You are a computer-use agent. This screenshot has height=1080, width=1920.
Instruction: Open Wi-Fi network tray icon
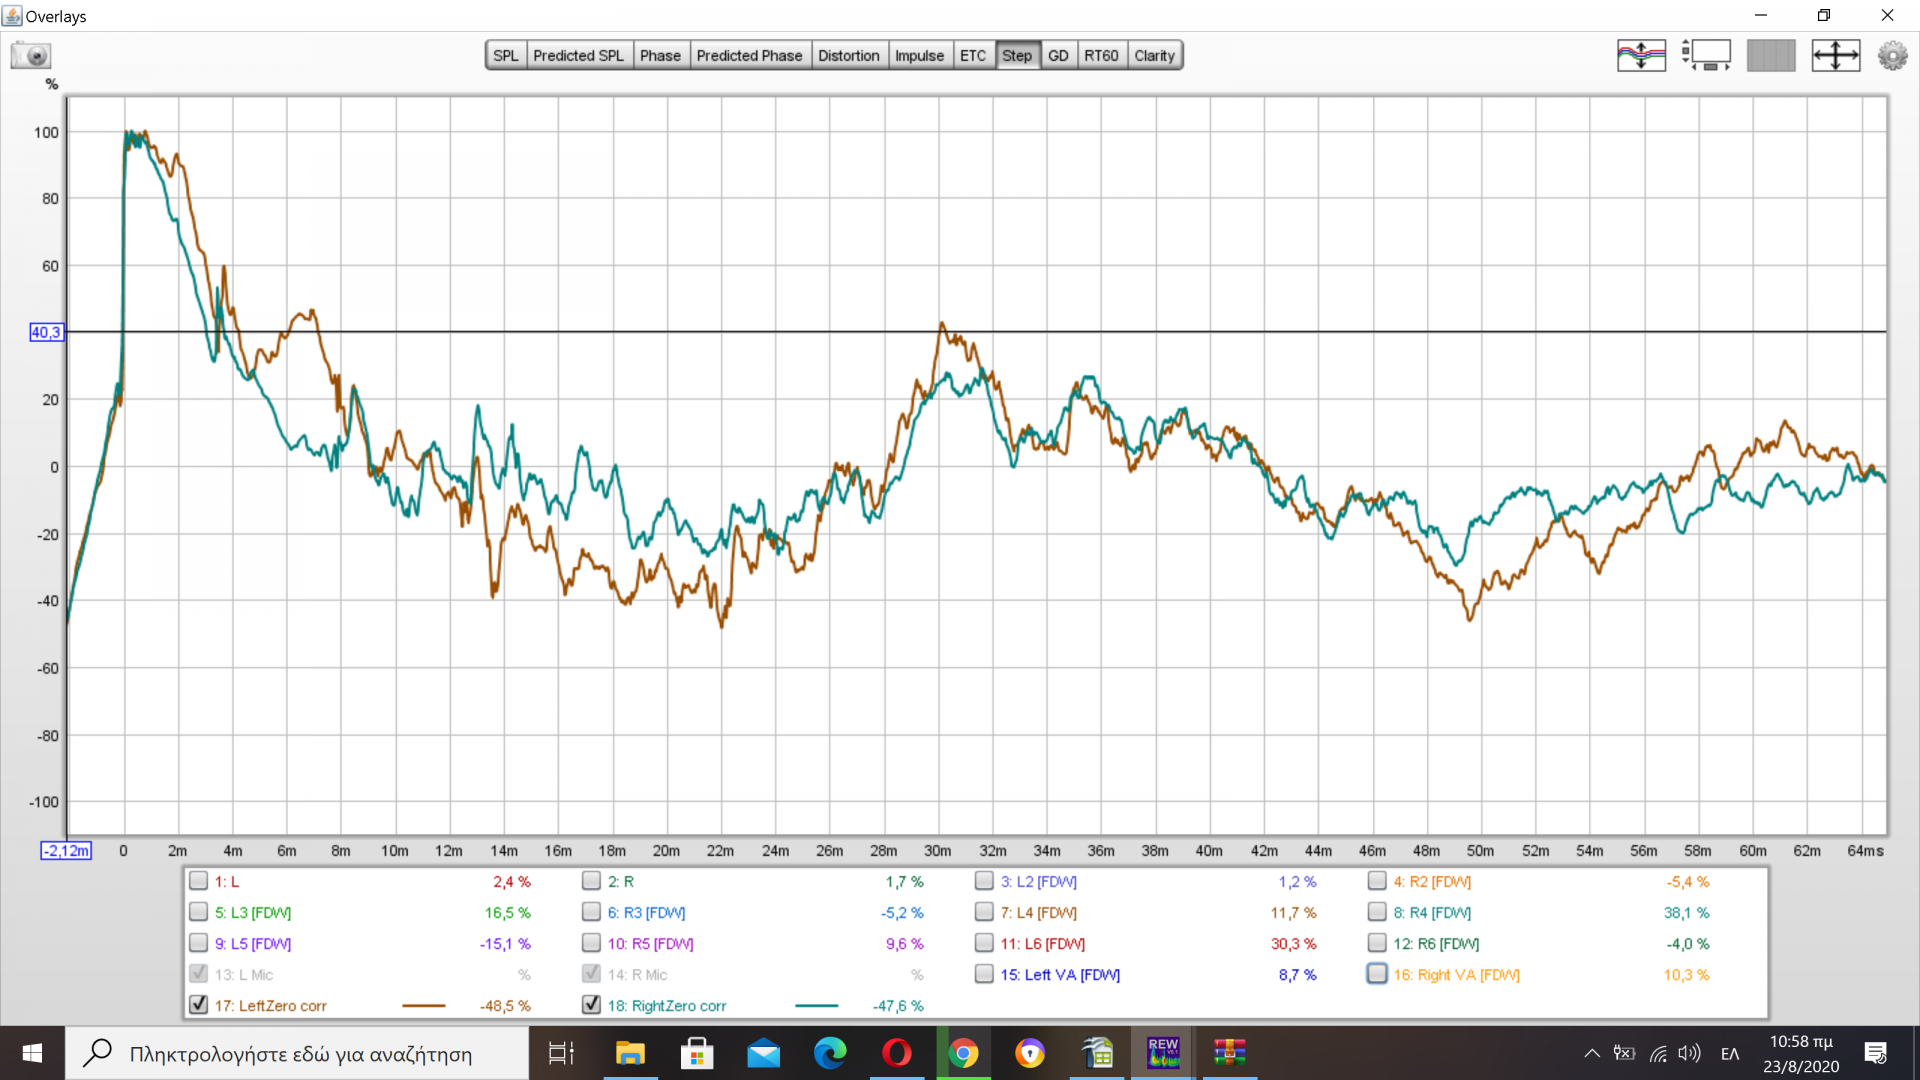pos(1658,1053)
